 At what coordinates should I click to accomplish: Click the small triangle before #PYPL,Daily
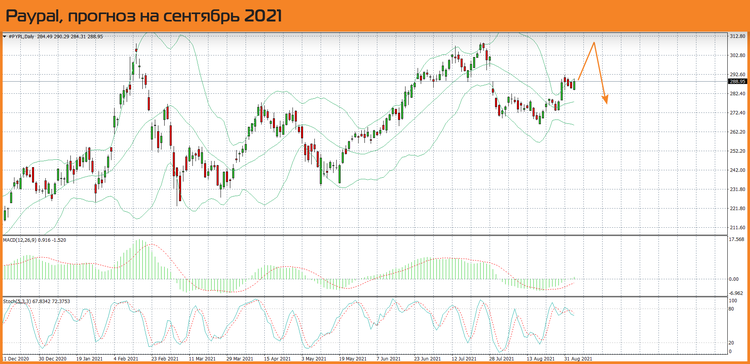point(5,36)
